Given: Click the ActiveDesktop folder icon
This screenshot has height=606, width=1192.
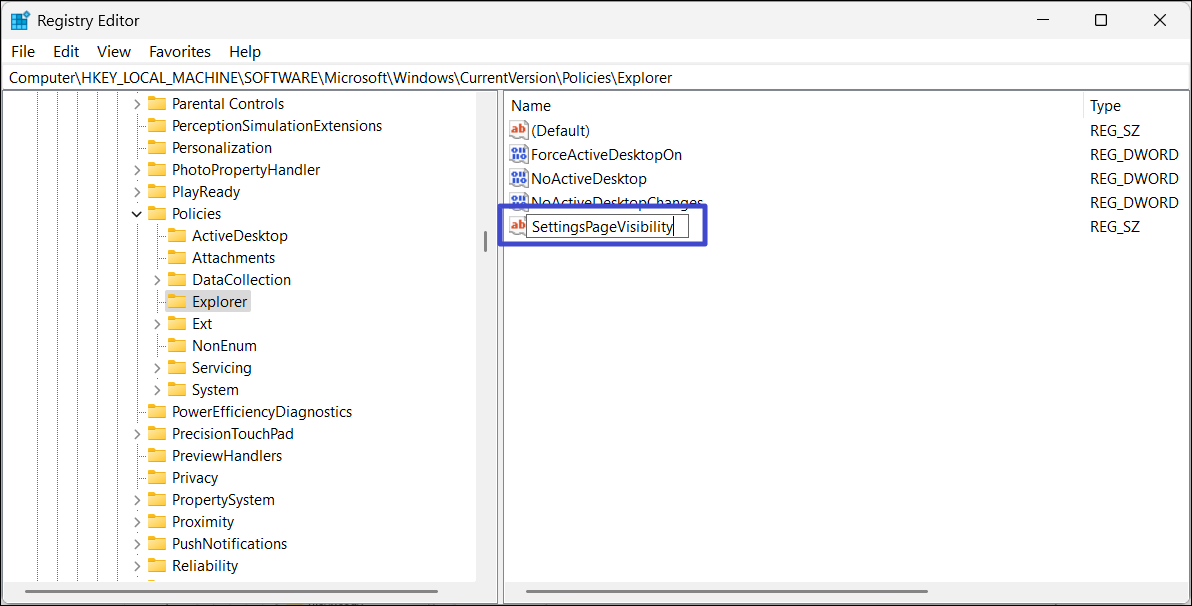Looking at the screenshot, I should (177, 236).
